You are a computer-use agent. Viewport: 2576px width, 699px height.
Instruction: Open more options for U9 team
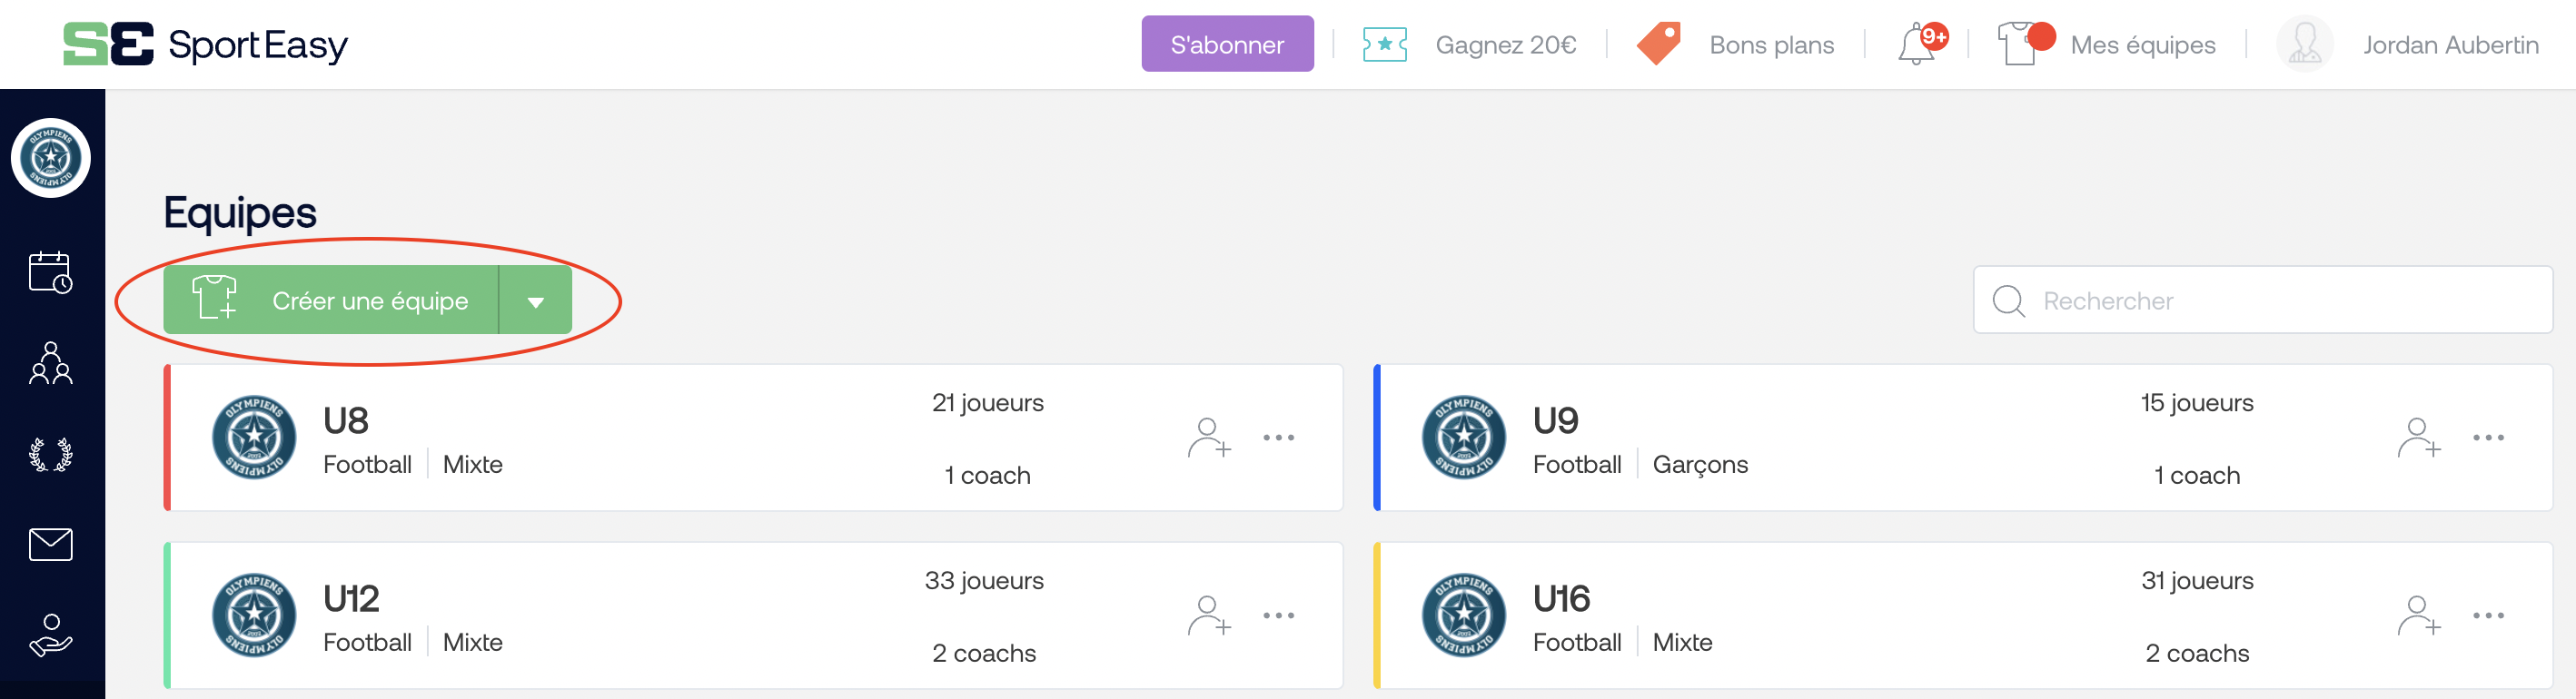[2488, 438]
